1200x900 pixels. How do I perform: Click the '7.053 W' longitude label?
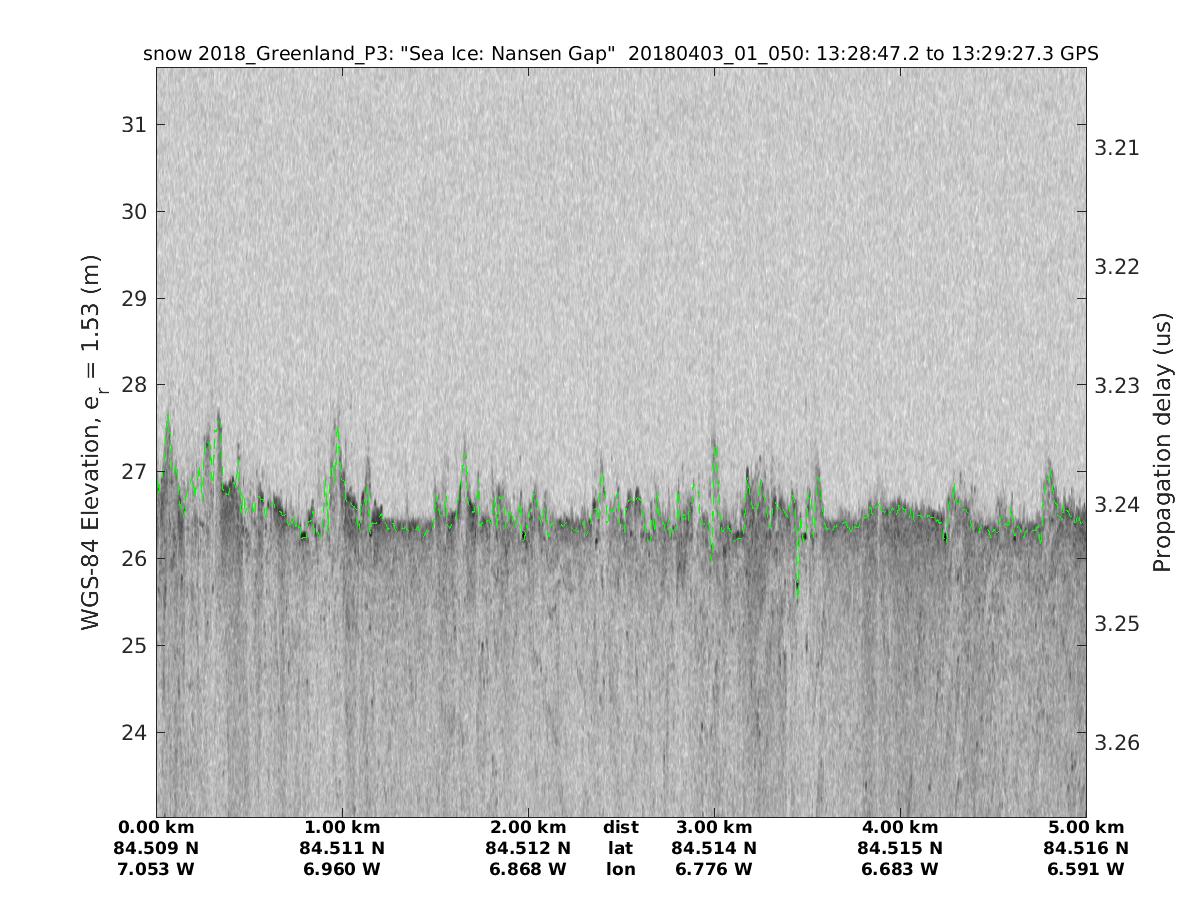[156, 870]
